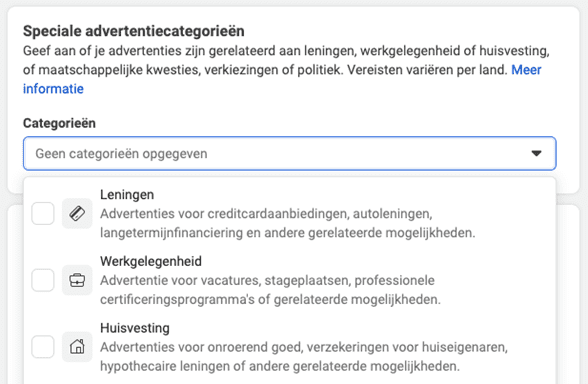Check the Huisvesting checkbox
588x384 pixels.
pos(43,347)
